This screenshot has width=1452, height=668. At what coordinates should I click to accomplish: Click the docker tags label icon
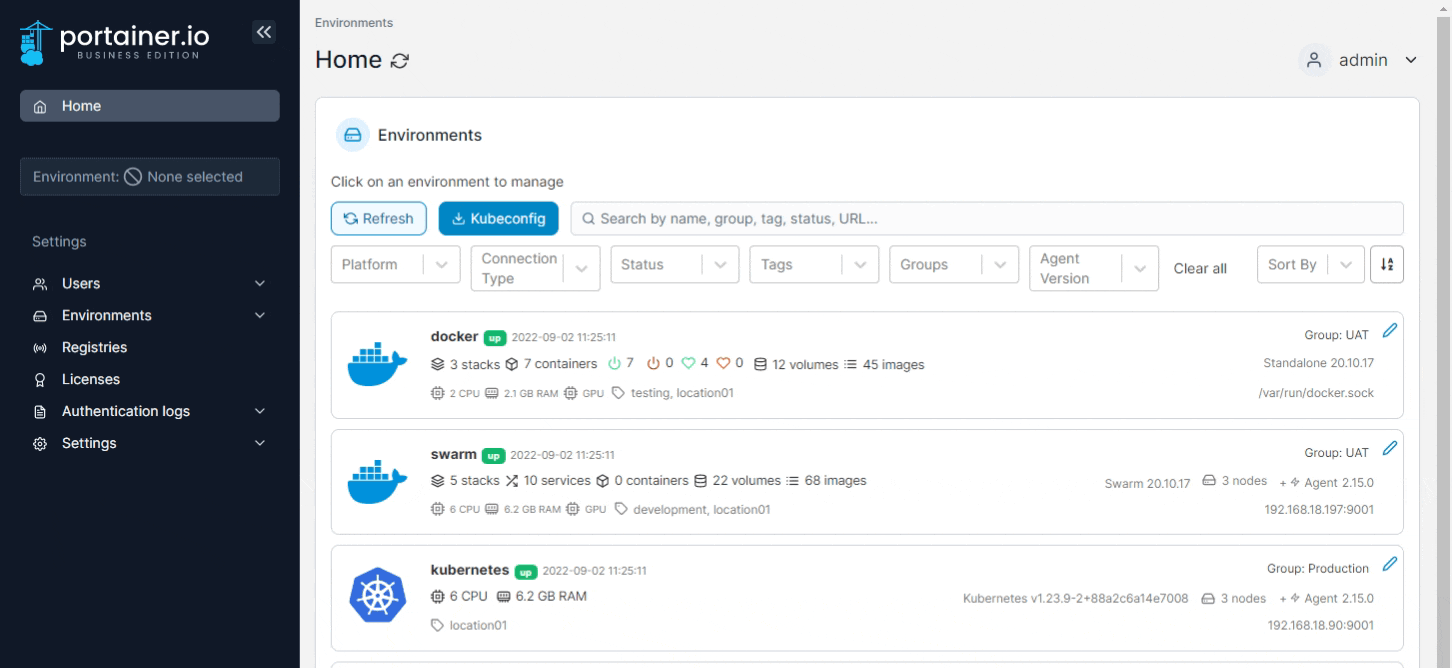pos(619,393)
